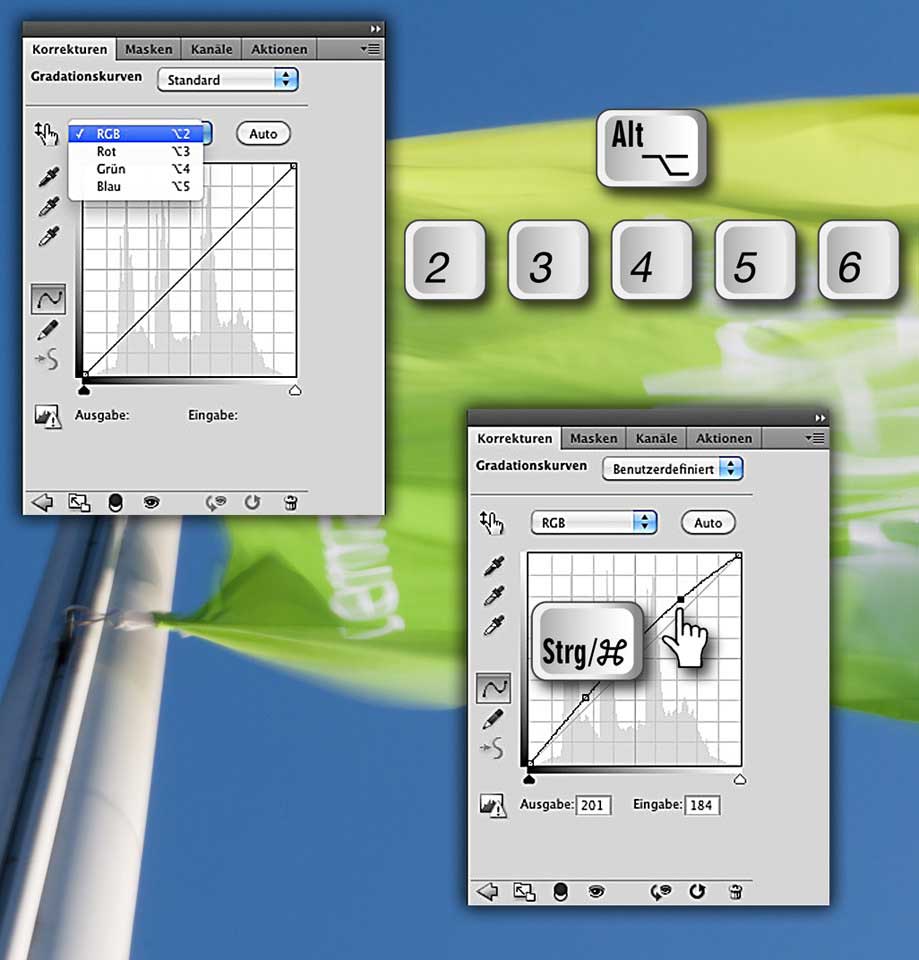Choose RGB channel from open menu
The image size is (919, 960).
click(135, 133)
